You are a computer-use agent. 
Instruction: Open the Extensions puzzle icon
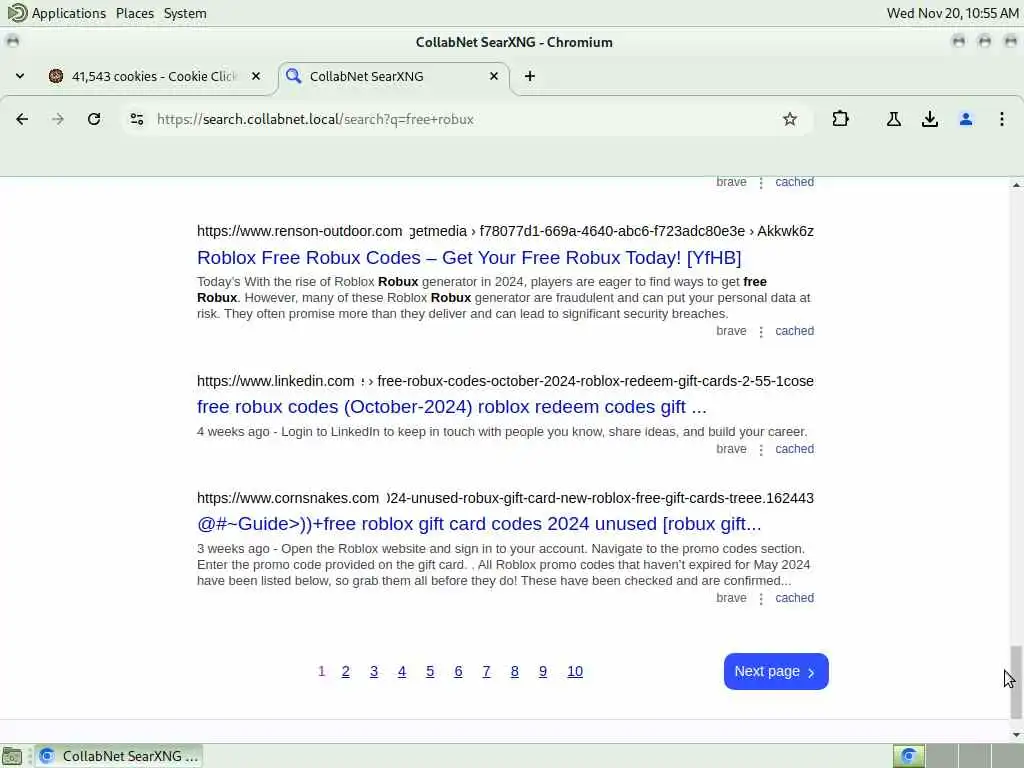(840, 119)
